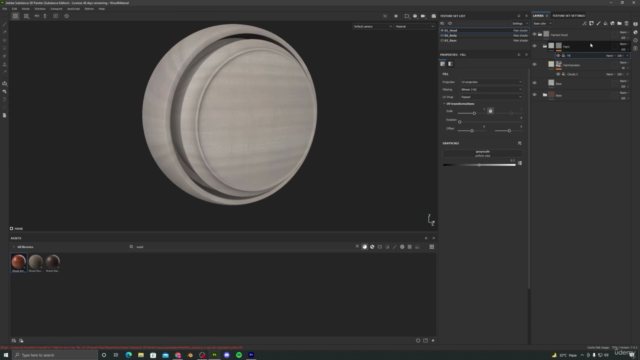The image size is (640, 360).
Task: Select the Clone stamp tool in left toolbar
Action: coord(5,64)
